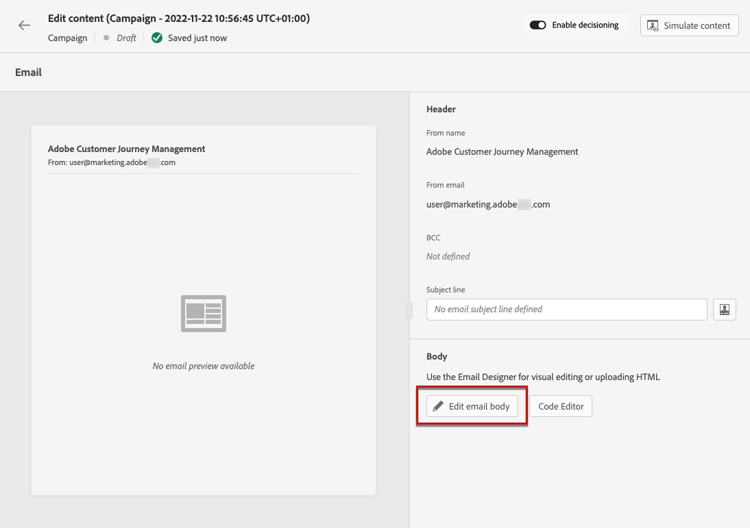Screen dimensions: 750x528
Task: Toggle the Enable decisioning switch
Action: click(x=538, y=25)
